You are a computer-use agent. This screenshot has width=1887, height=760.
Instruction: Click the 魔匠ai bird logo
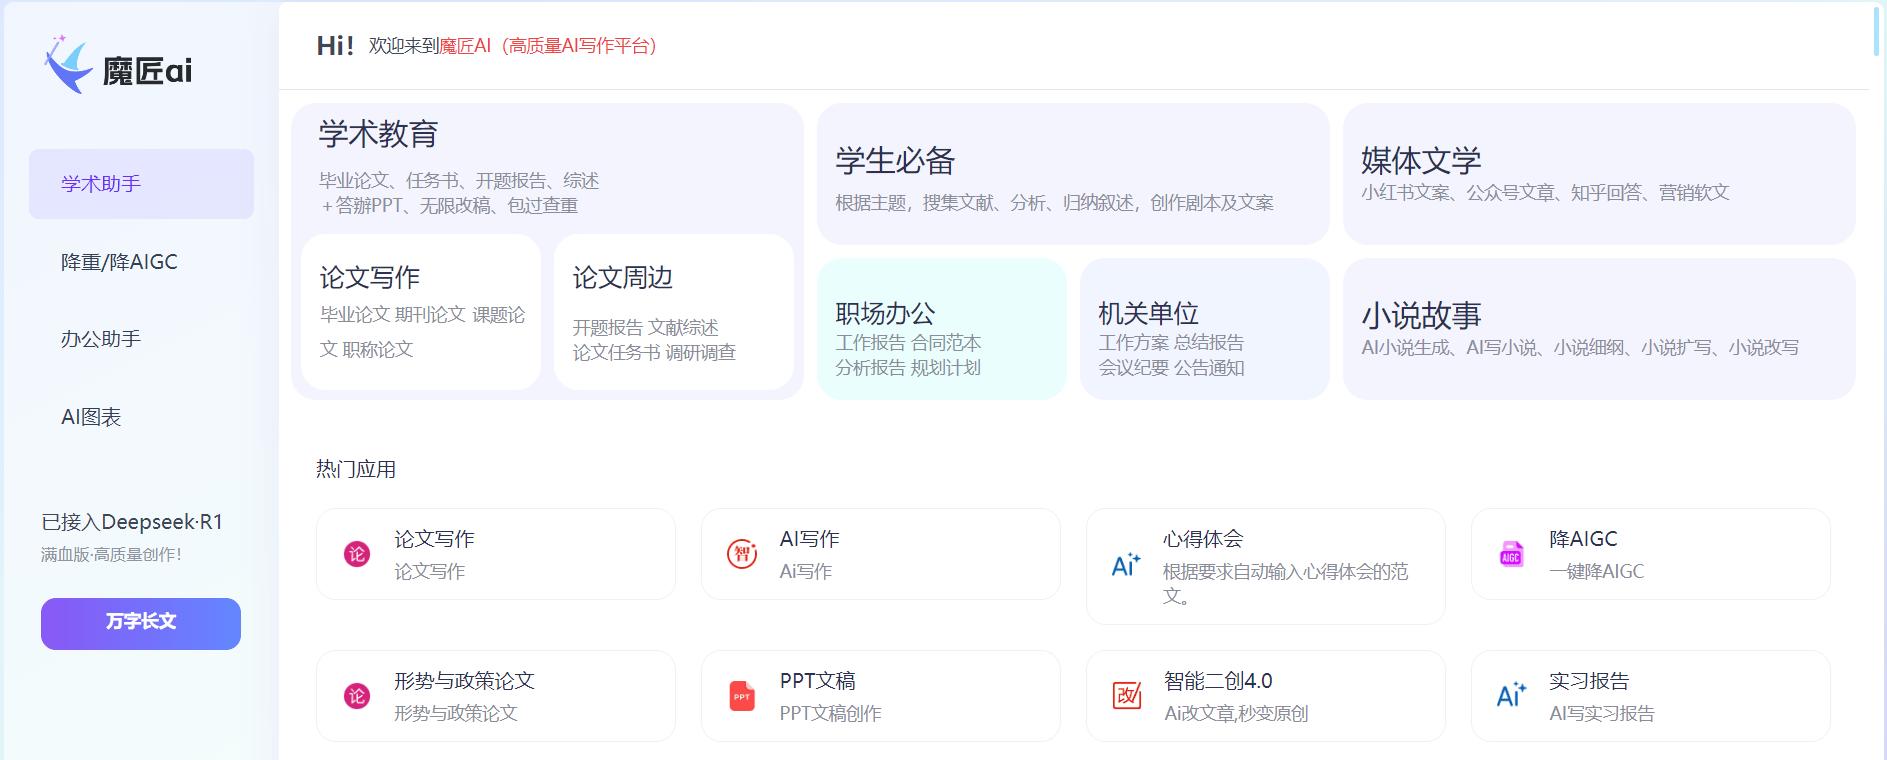click(68, 66)
